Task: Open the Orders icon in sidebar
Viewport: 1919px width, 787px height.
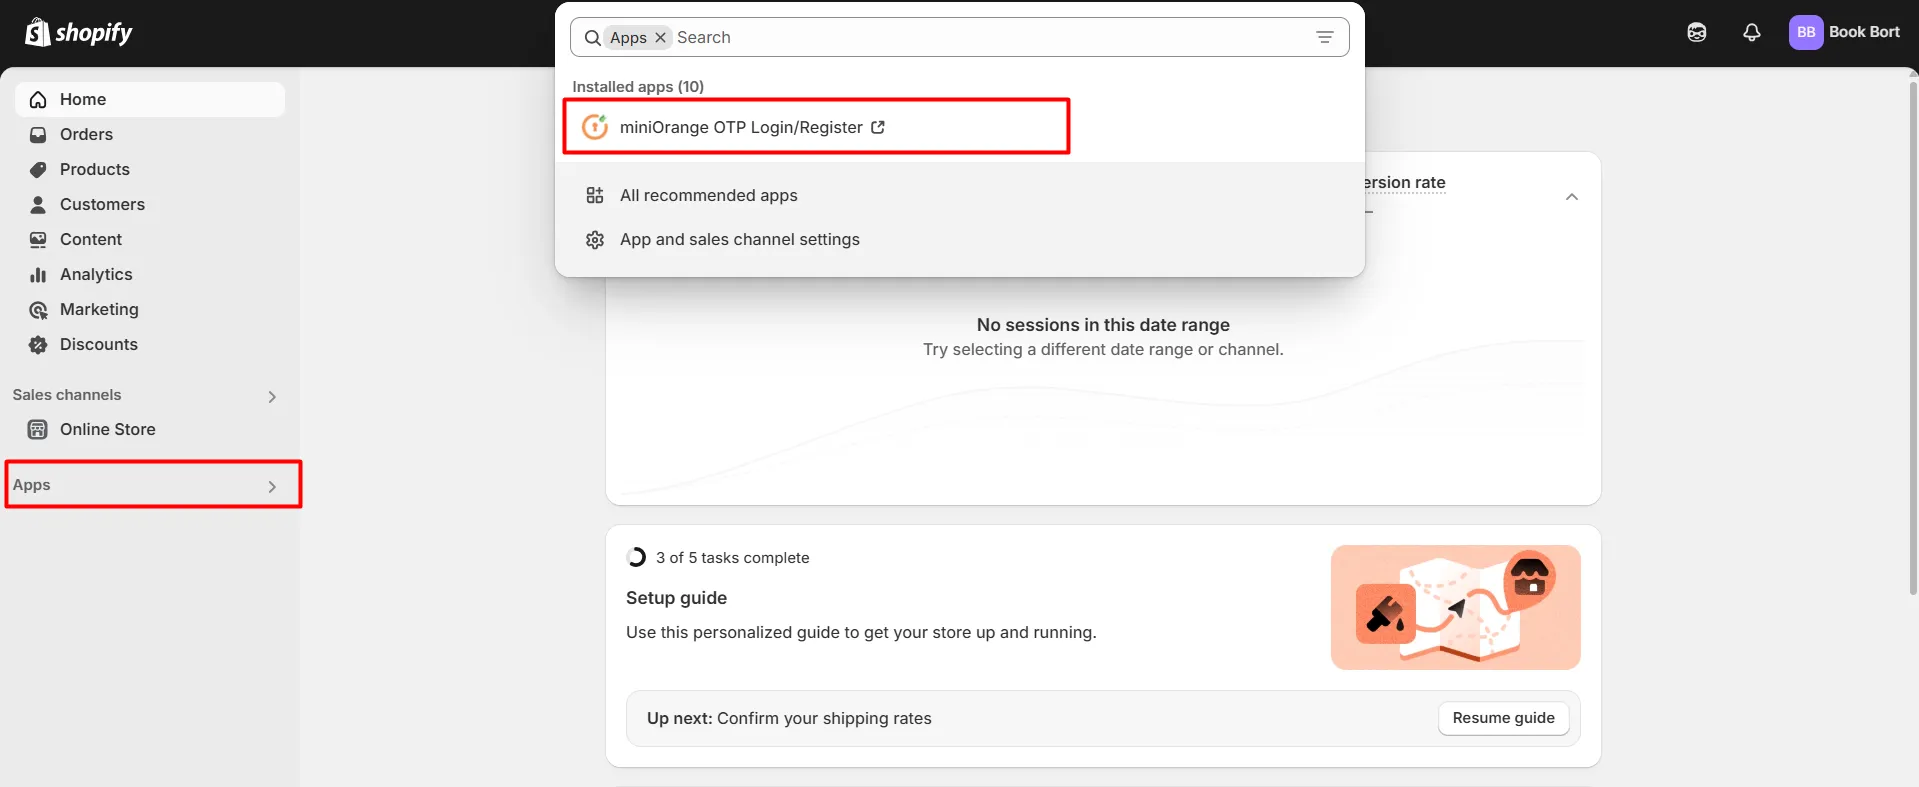Action: [x=38, y=134]
